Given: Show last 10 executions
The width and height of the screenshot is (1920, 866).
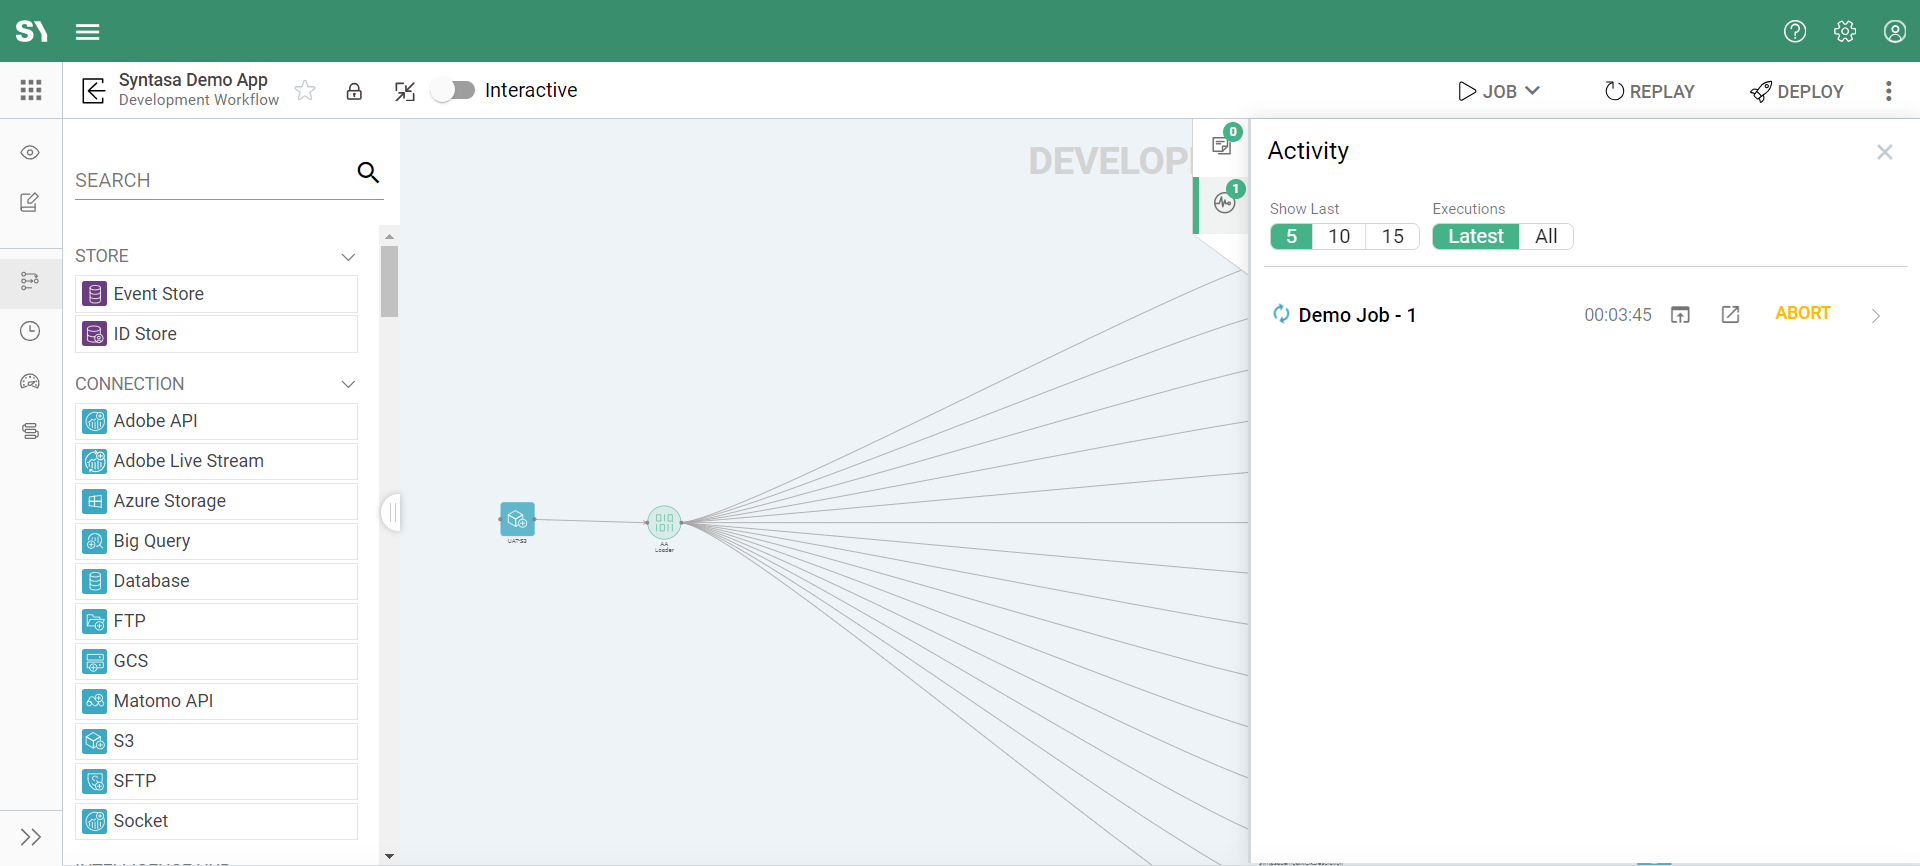Looking at the screenshot, I should [1339, 237].
